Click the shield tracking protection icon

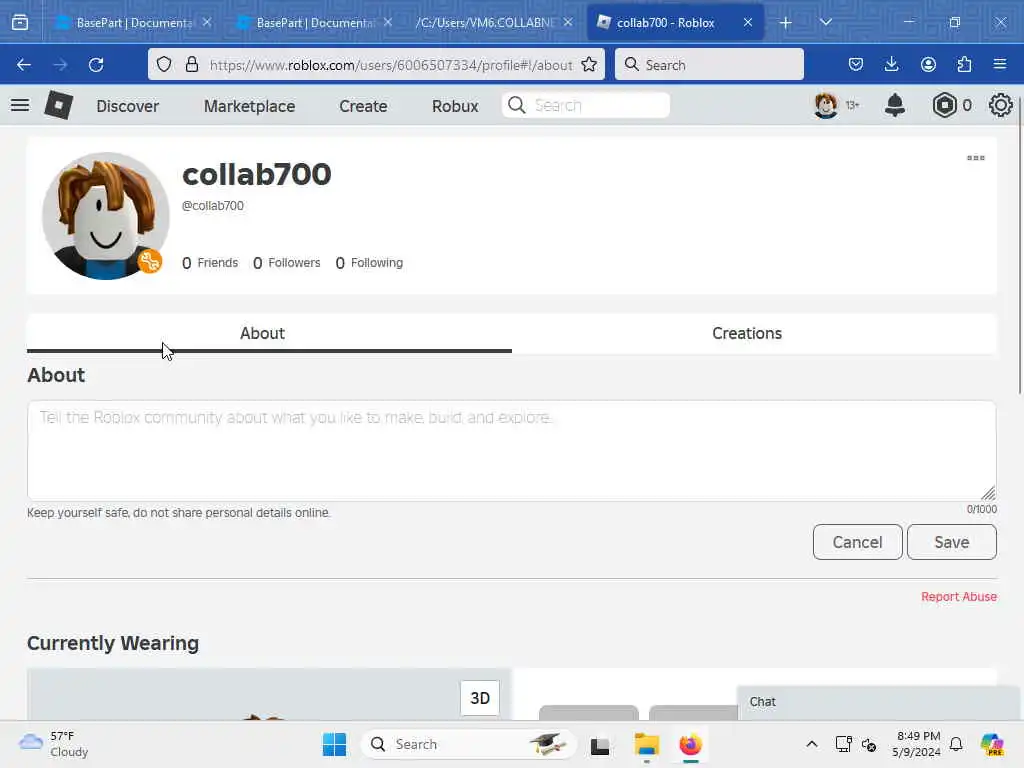[x=164, y=64]
